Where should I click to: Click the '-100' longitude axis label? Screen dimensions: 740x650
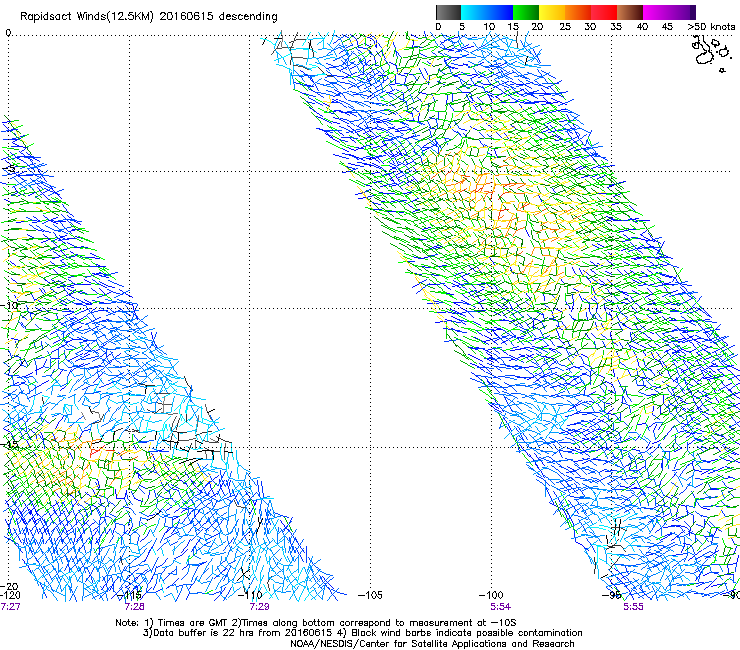click(491, 595)
